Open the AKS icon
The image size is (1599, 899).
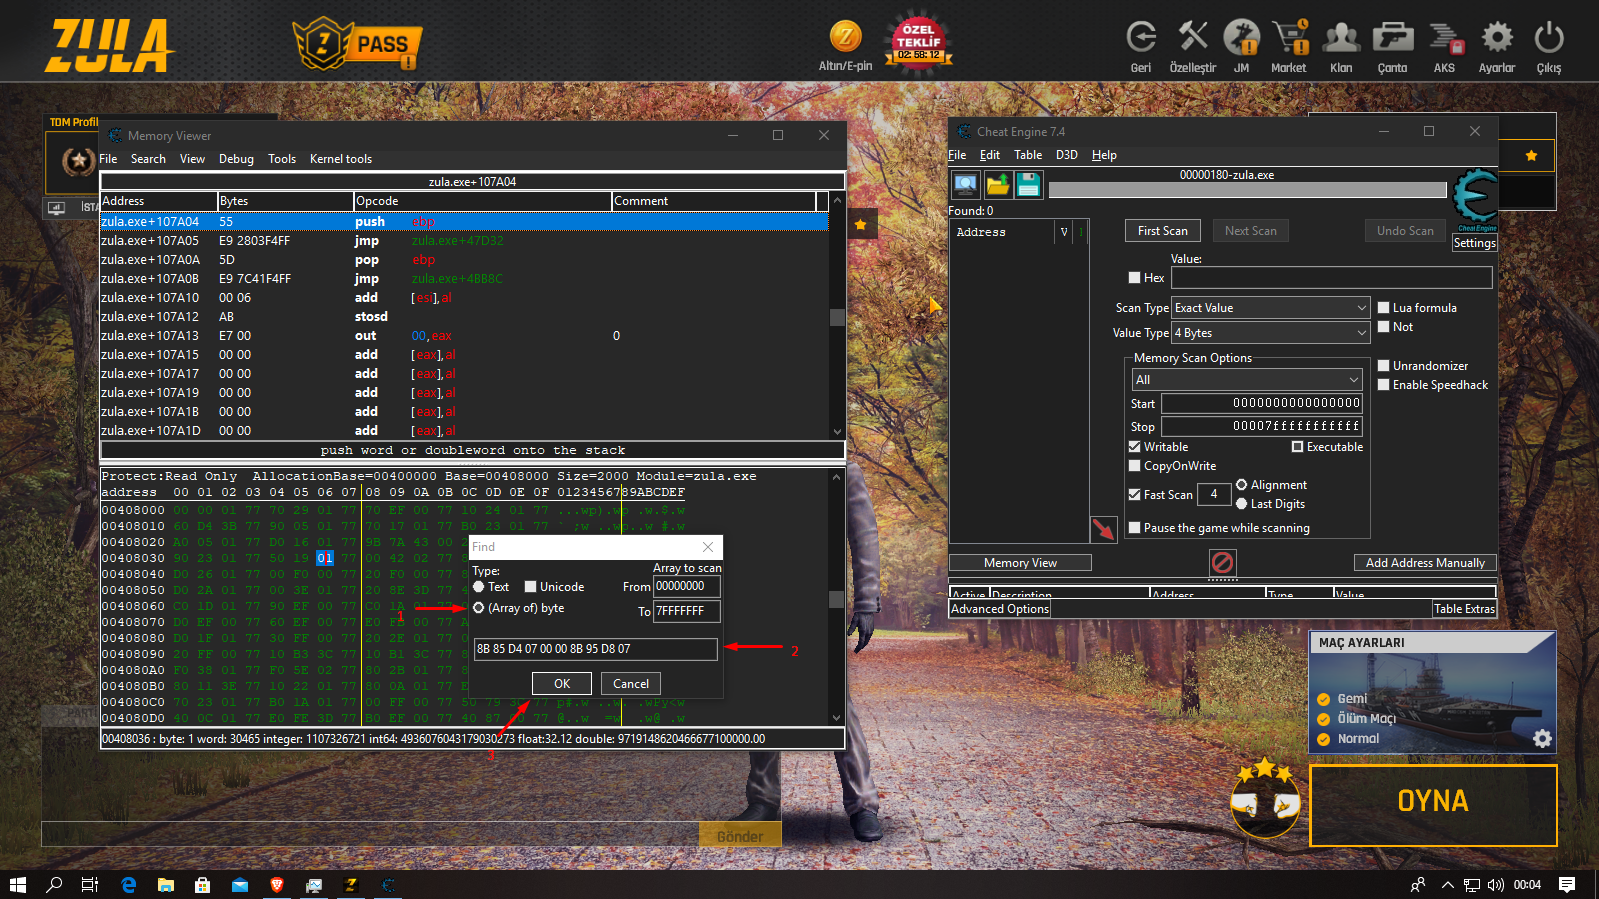point(1445,38)
